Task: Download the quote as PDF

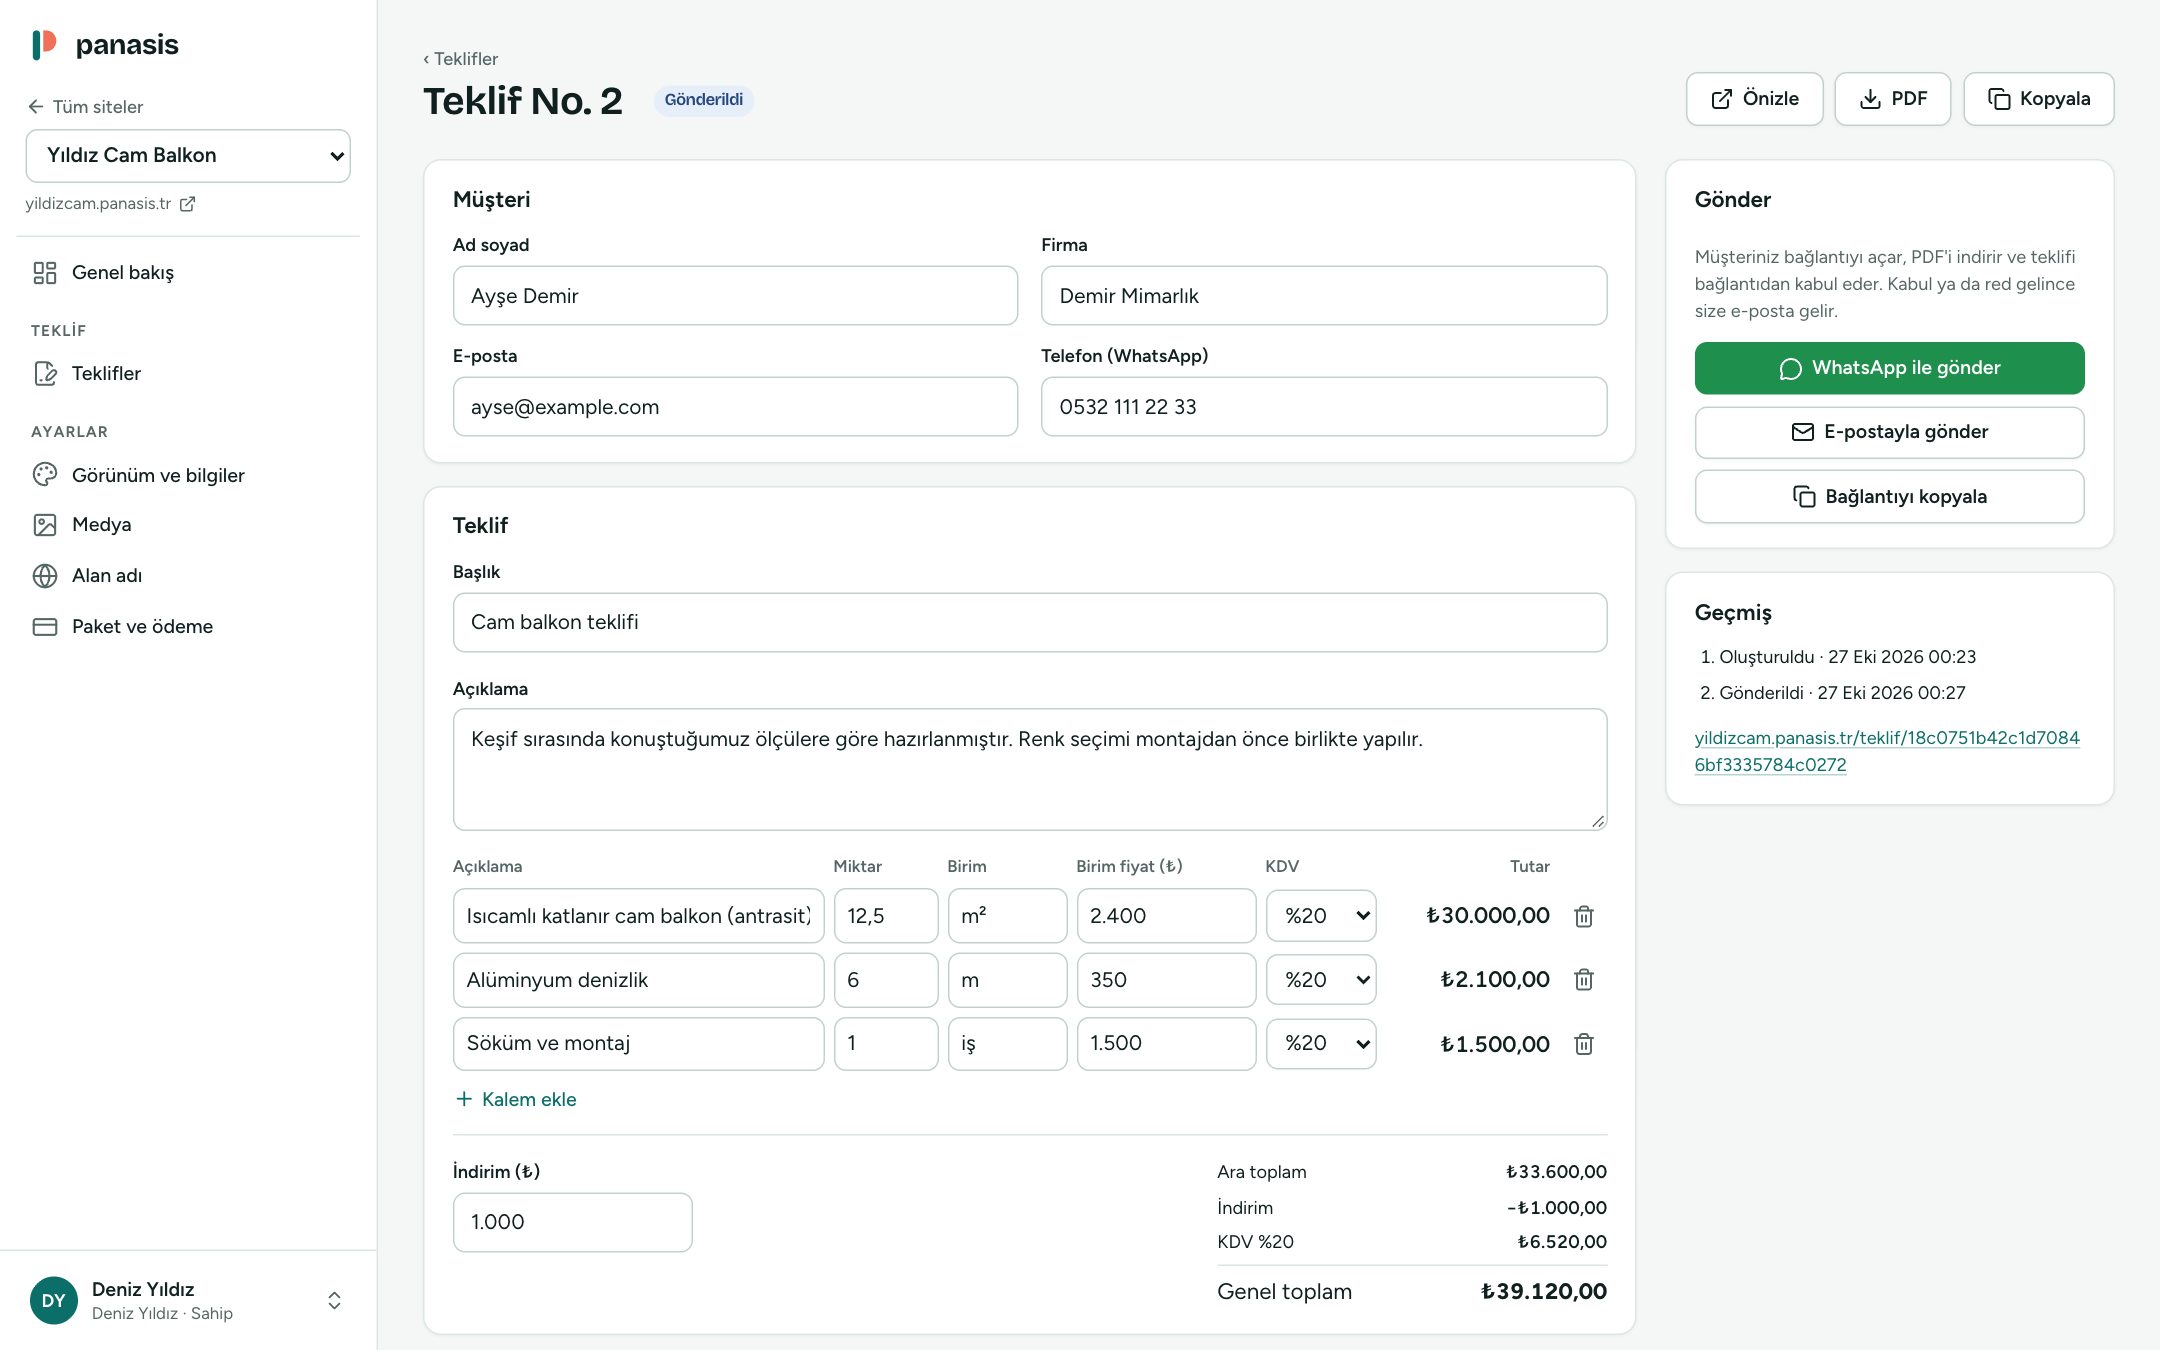Action: coord(1892,99)
